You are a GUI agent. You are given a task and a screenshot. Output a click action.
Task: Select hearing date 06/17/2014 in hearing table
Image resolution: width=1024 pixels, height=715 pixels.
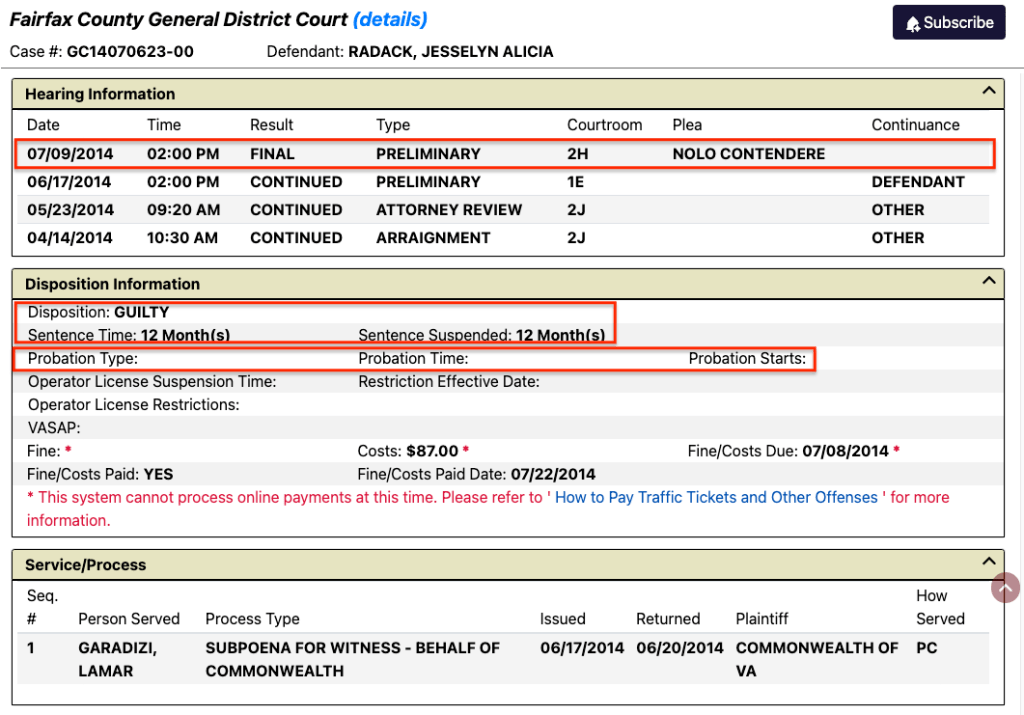coord(69,182)
